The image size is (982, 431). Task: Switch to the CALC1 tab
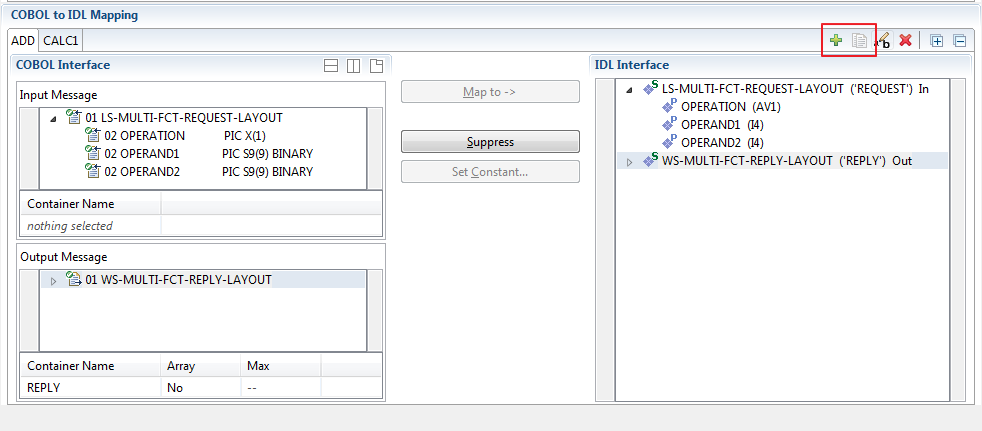coord(61,41)
